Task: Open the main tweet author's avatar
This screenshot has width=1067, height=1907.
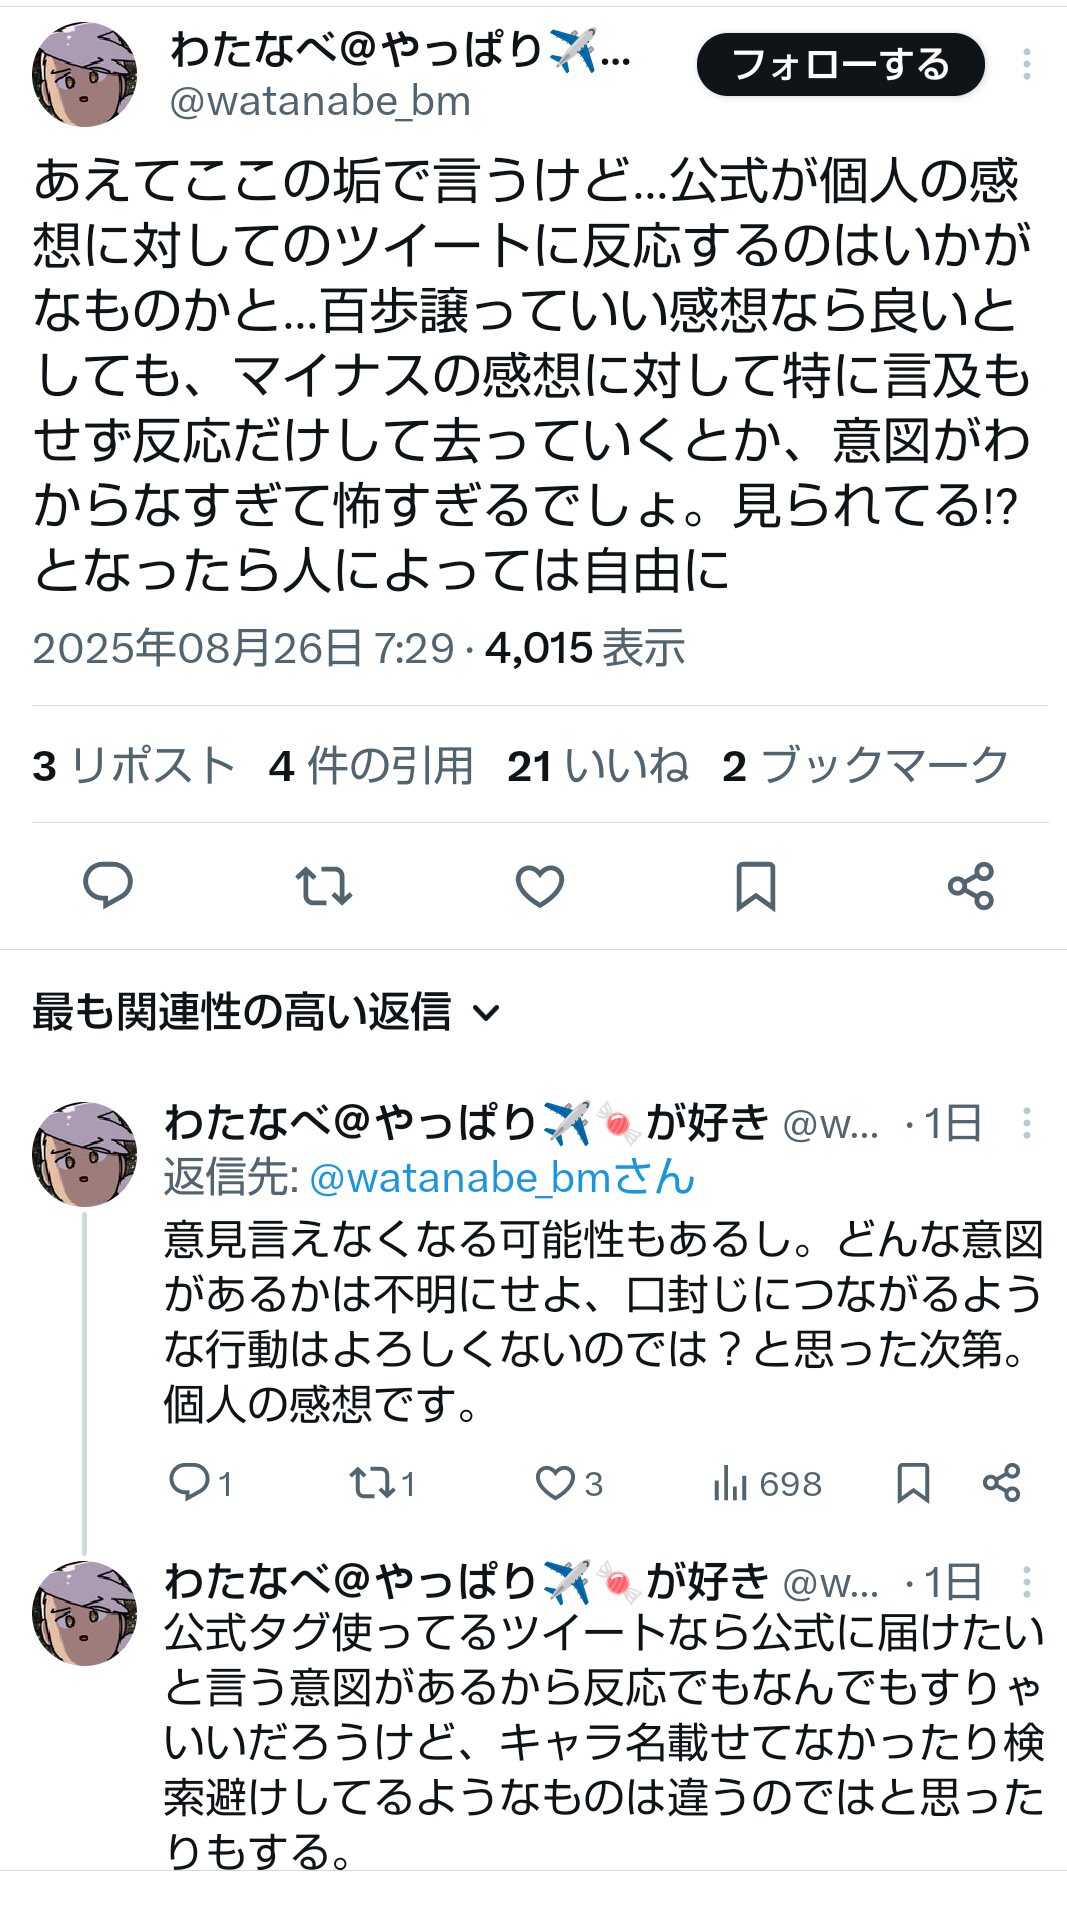Action: pyautogui.click(x=84, y=74)
